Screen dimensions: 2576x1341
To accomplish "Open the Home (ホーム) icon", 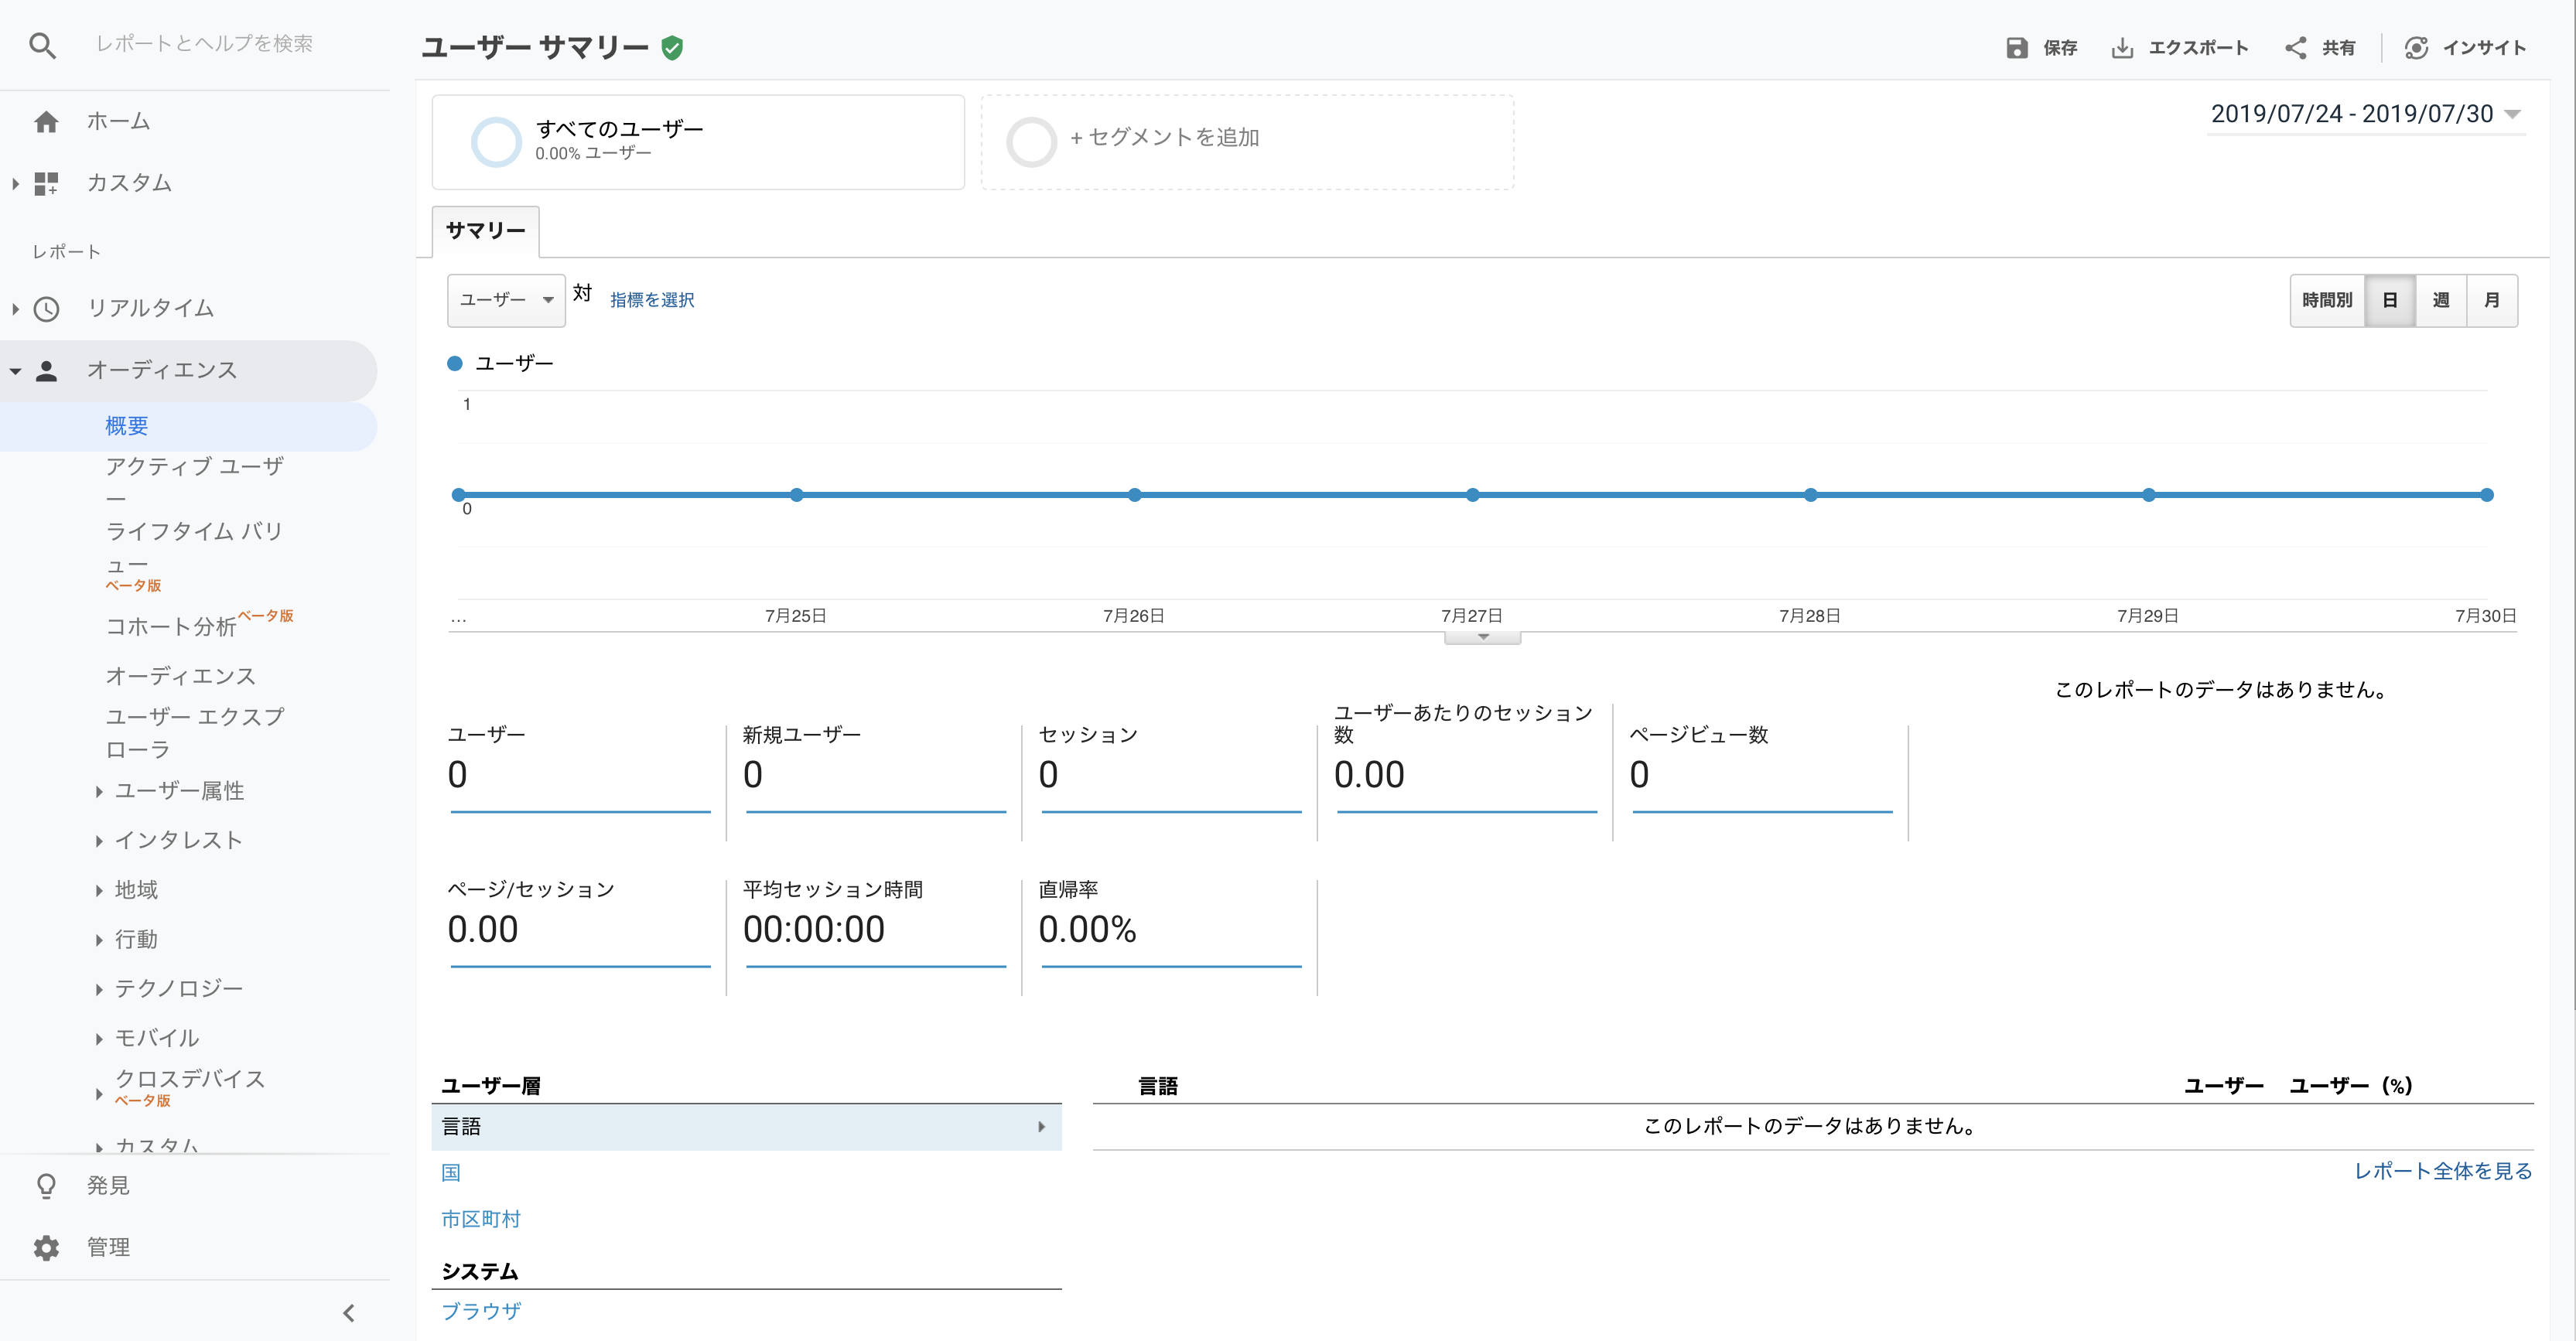I will (46, 122).
